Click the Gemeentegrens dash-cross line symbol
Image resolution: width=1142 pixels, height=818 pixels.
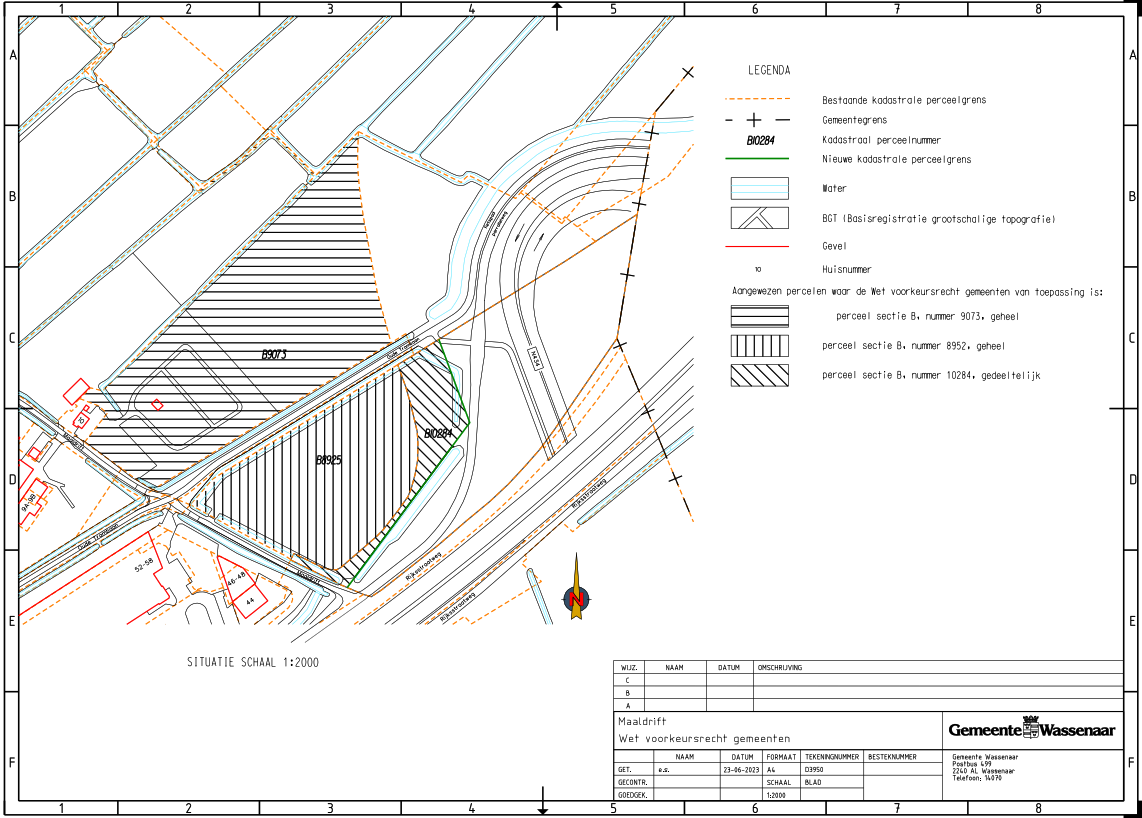[755, 120]
